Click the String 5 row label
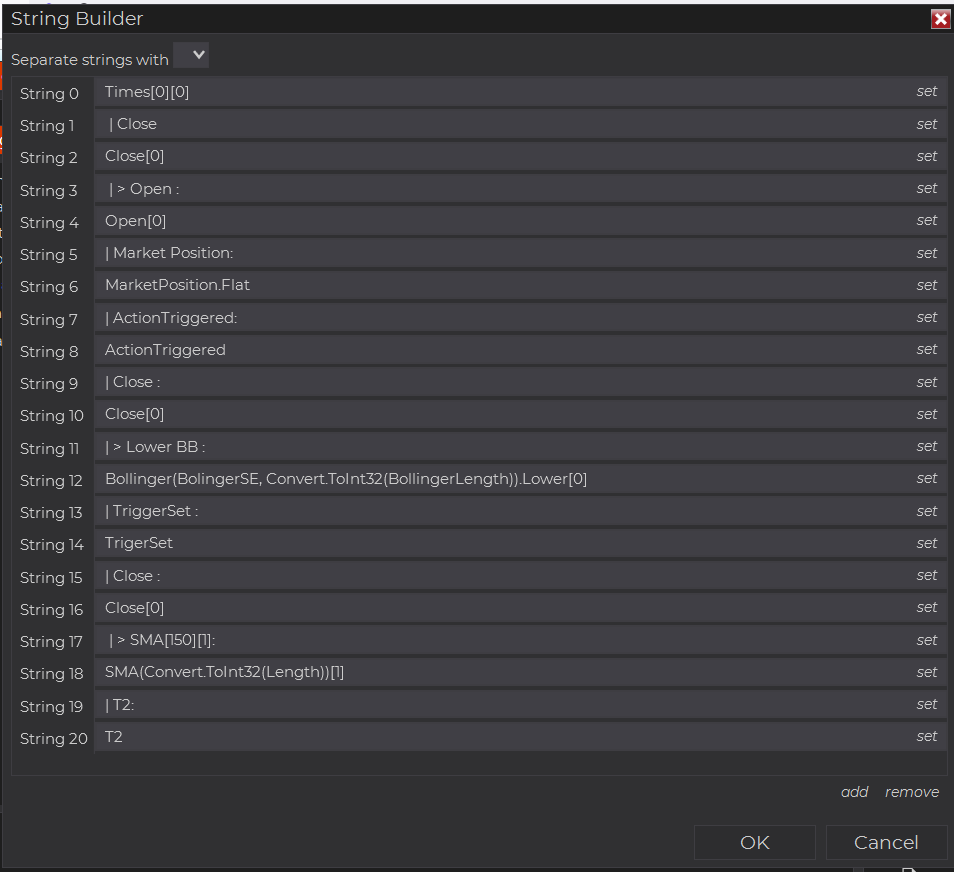 [x=49, y=255]
